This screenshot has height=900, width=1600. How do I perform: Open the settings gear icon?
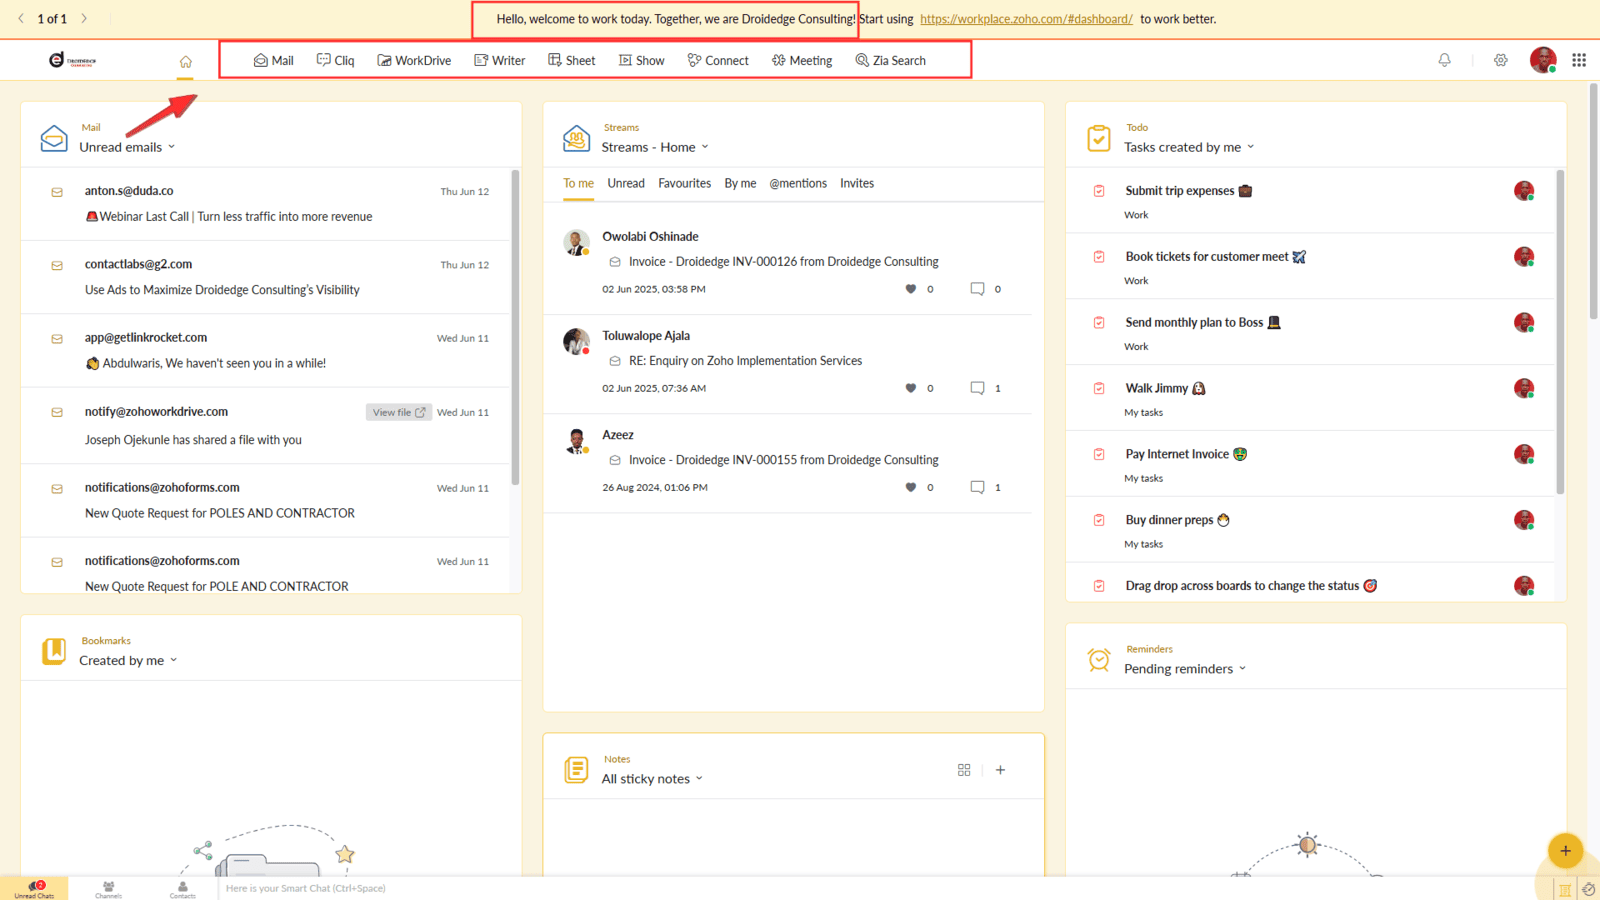[1501, 60]
